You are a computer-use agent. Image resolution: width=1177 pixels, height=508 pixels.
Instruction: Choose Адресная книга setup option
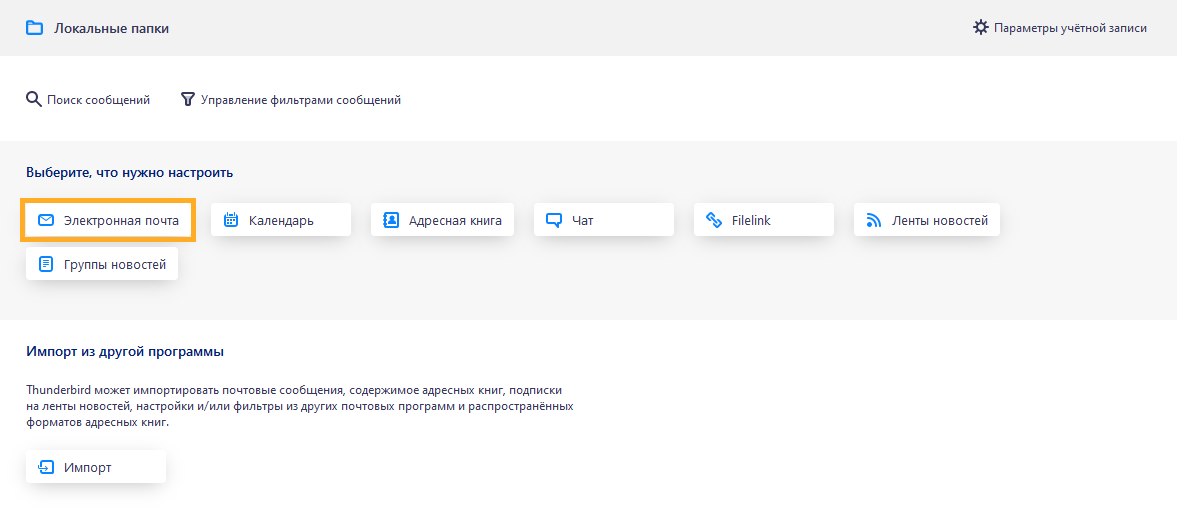442,220
